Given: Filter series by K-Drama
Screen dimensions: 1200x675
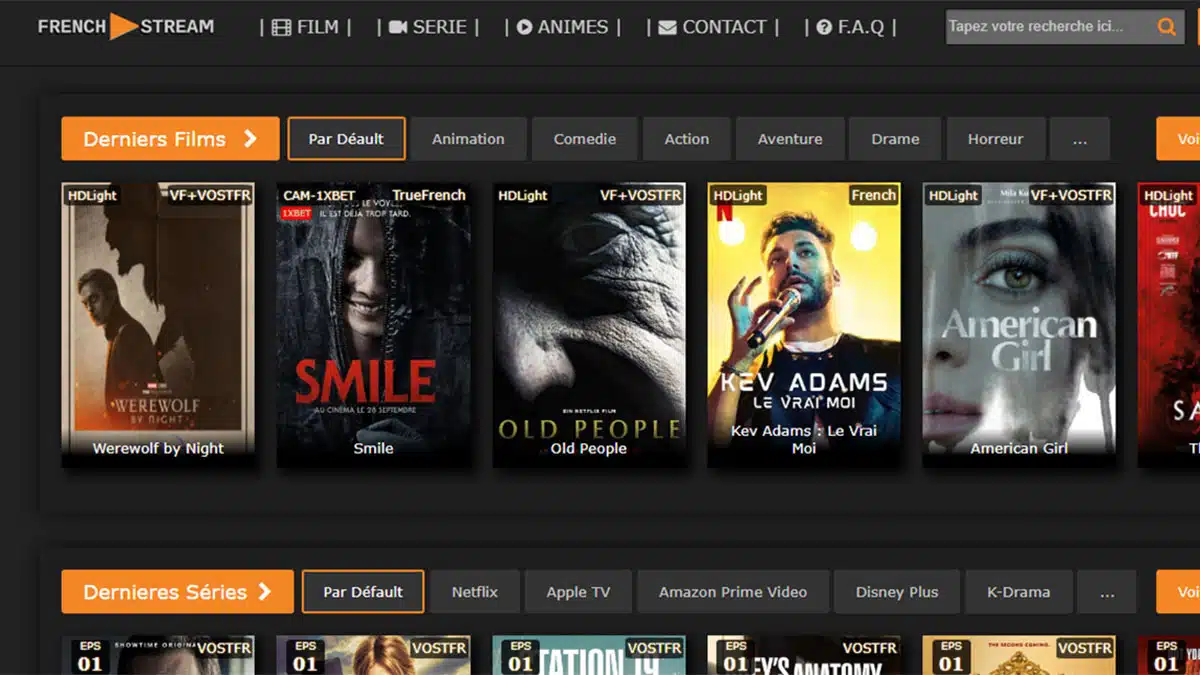Looking at the screenshot, I should [x=1019, y=592].
